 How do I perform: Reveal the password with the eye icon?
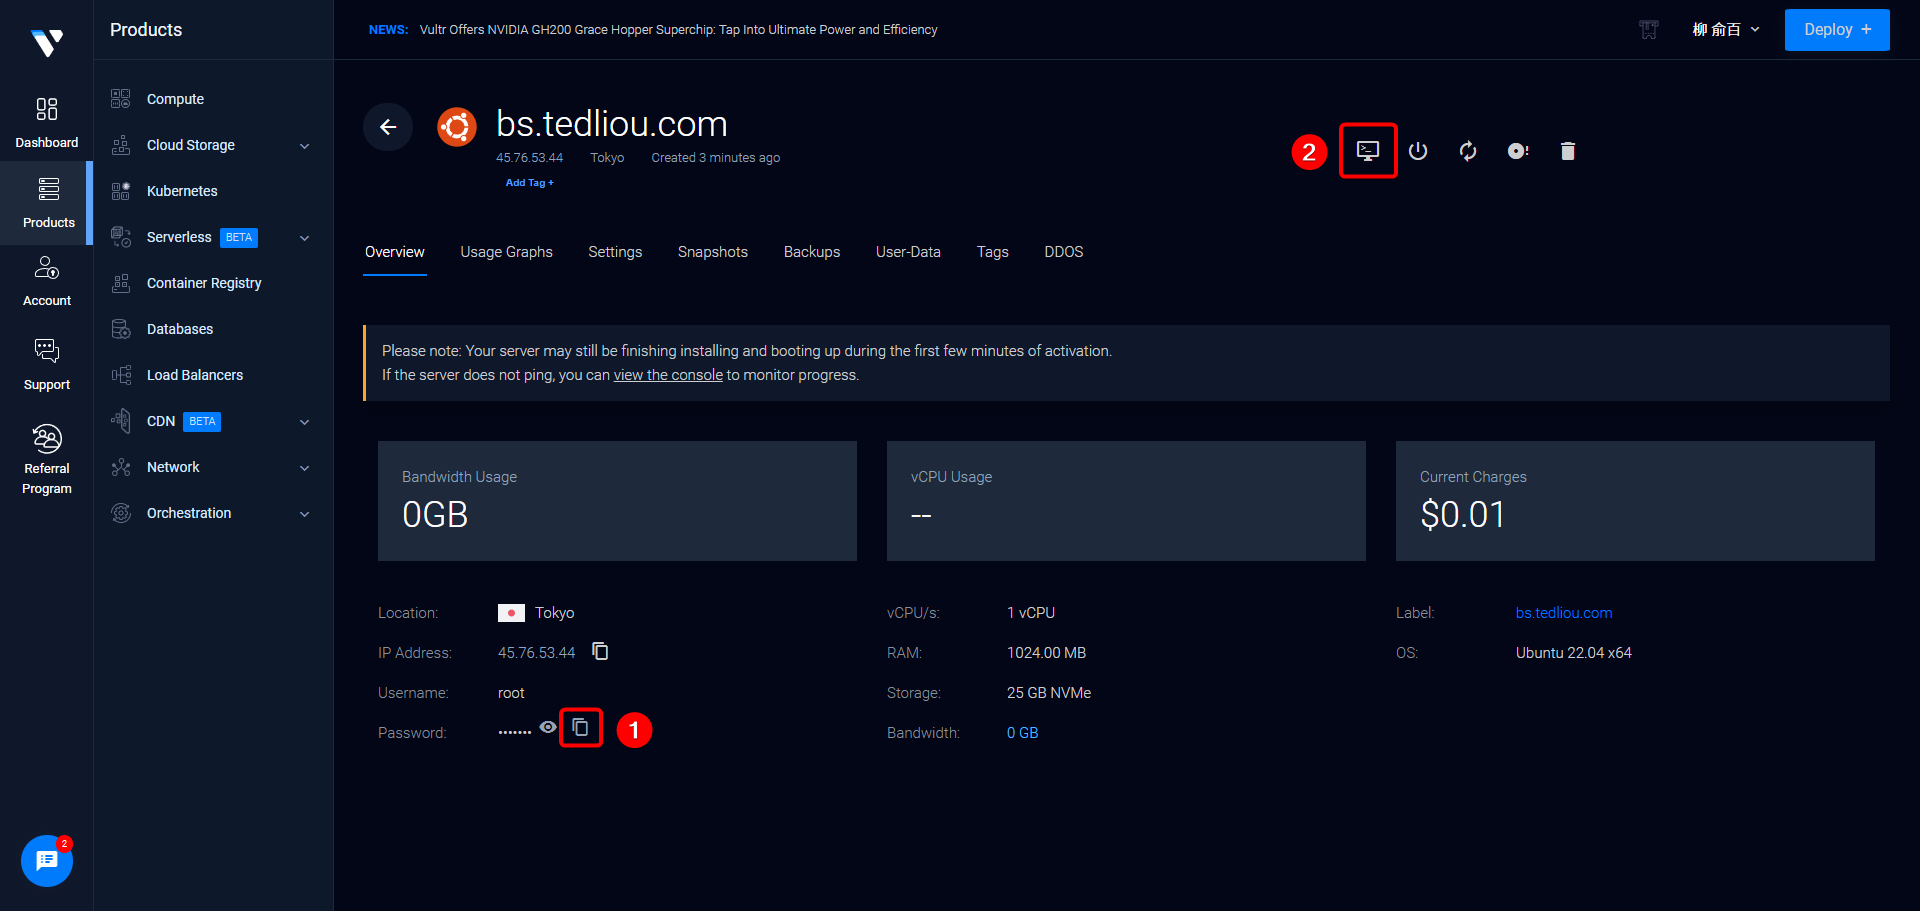click(548, 728)
